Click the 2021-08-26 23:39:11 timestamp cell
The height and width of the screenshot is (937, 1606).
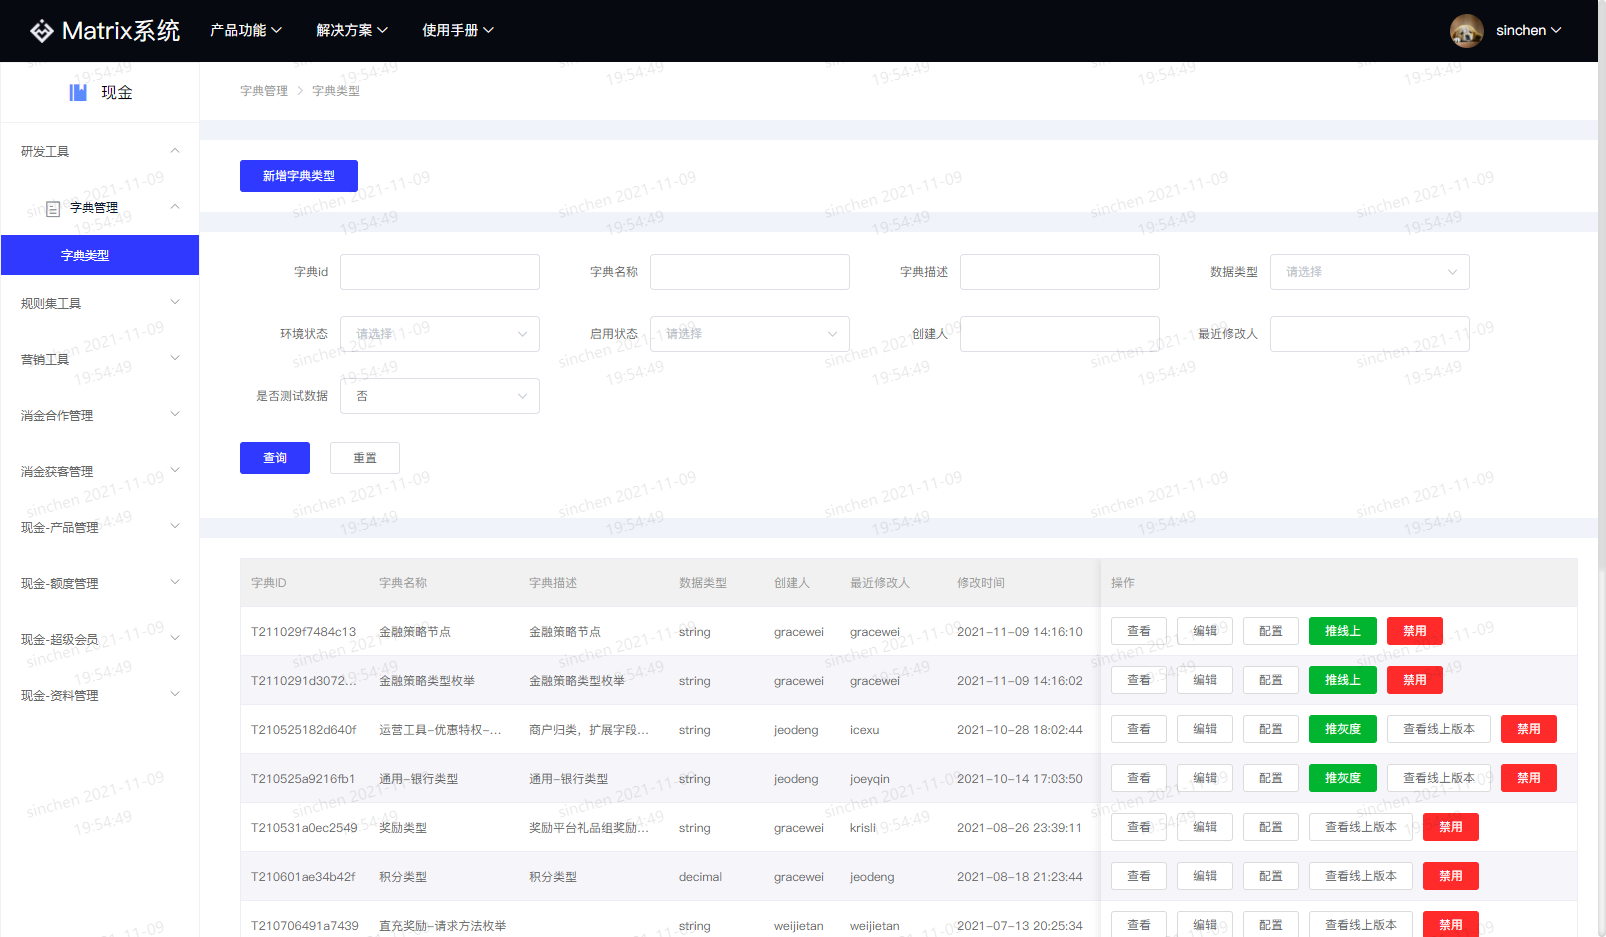1019,828
